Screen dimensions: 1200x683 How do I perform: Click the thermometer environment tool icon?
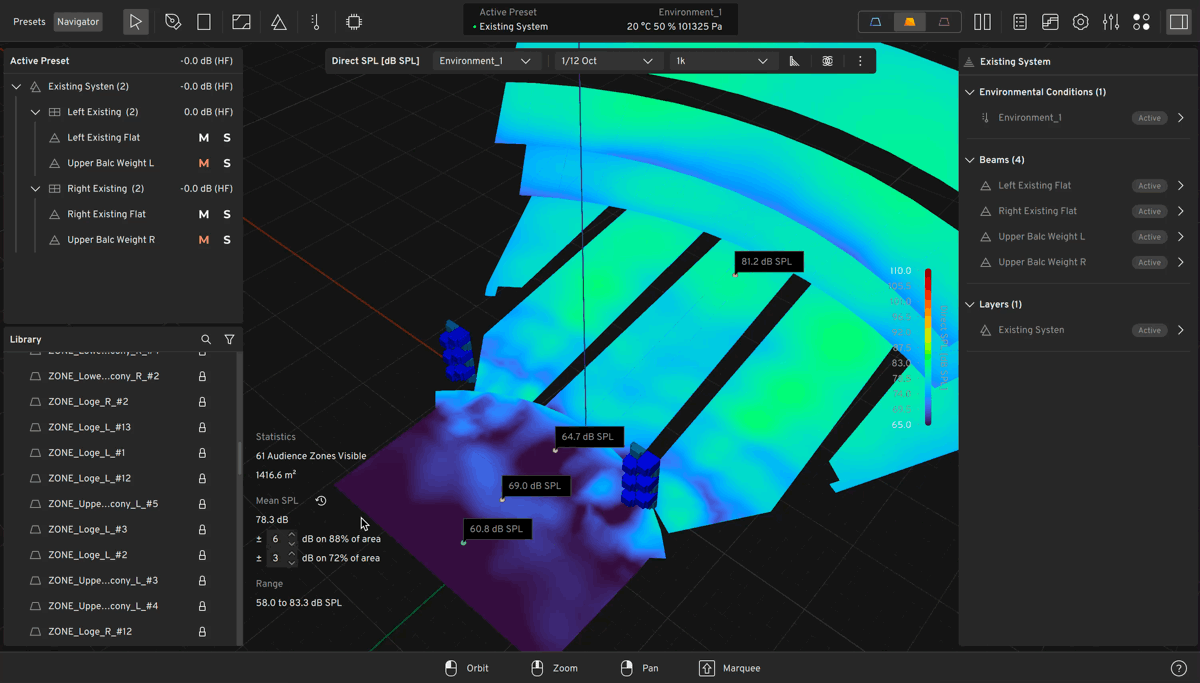315,22
